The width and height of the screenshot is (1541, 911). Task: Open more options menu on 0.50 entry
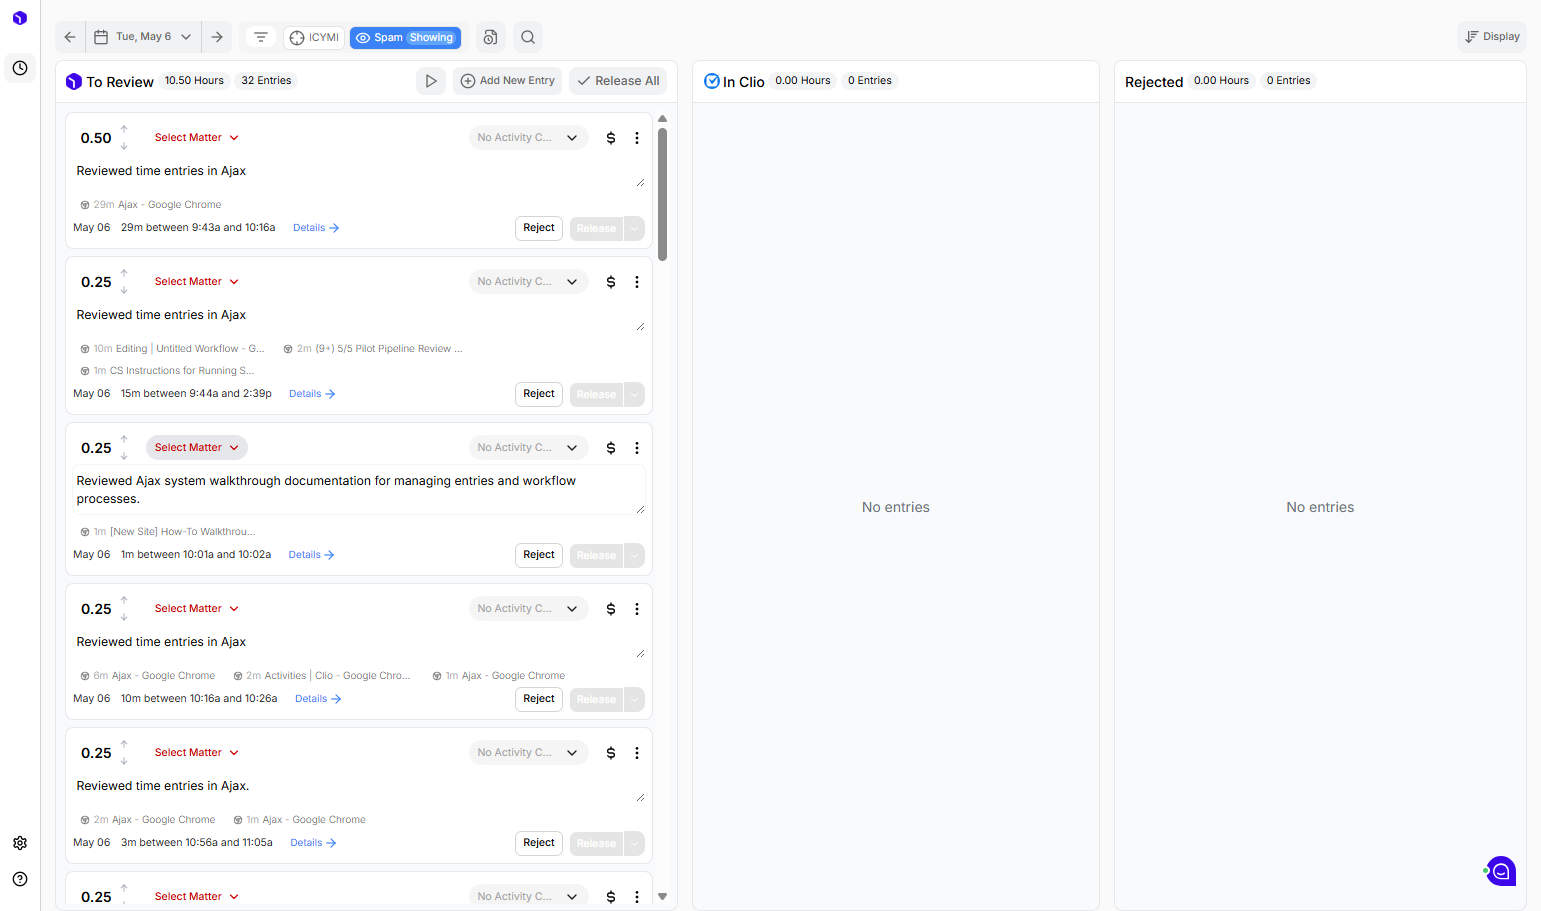[x=637, y=138]
